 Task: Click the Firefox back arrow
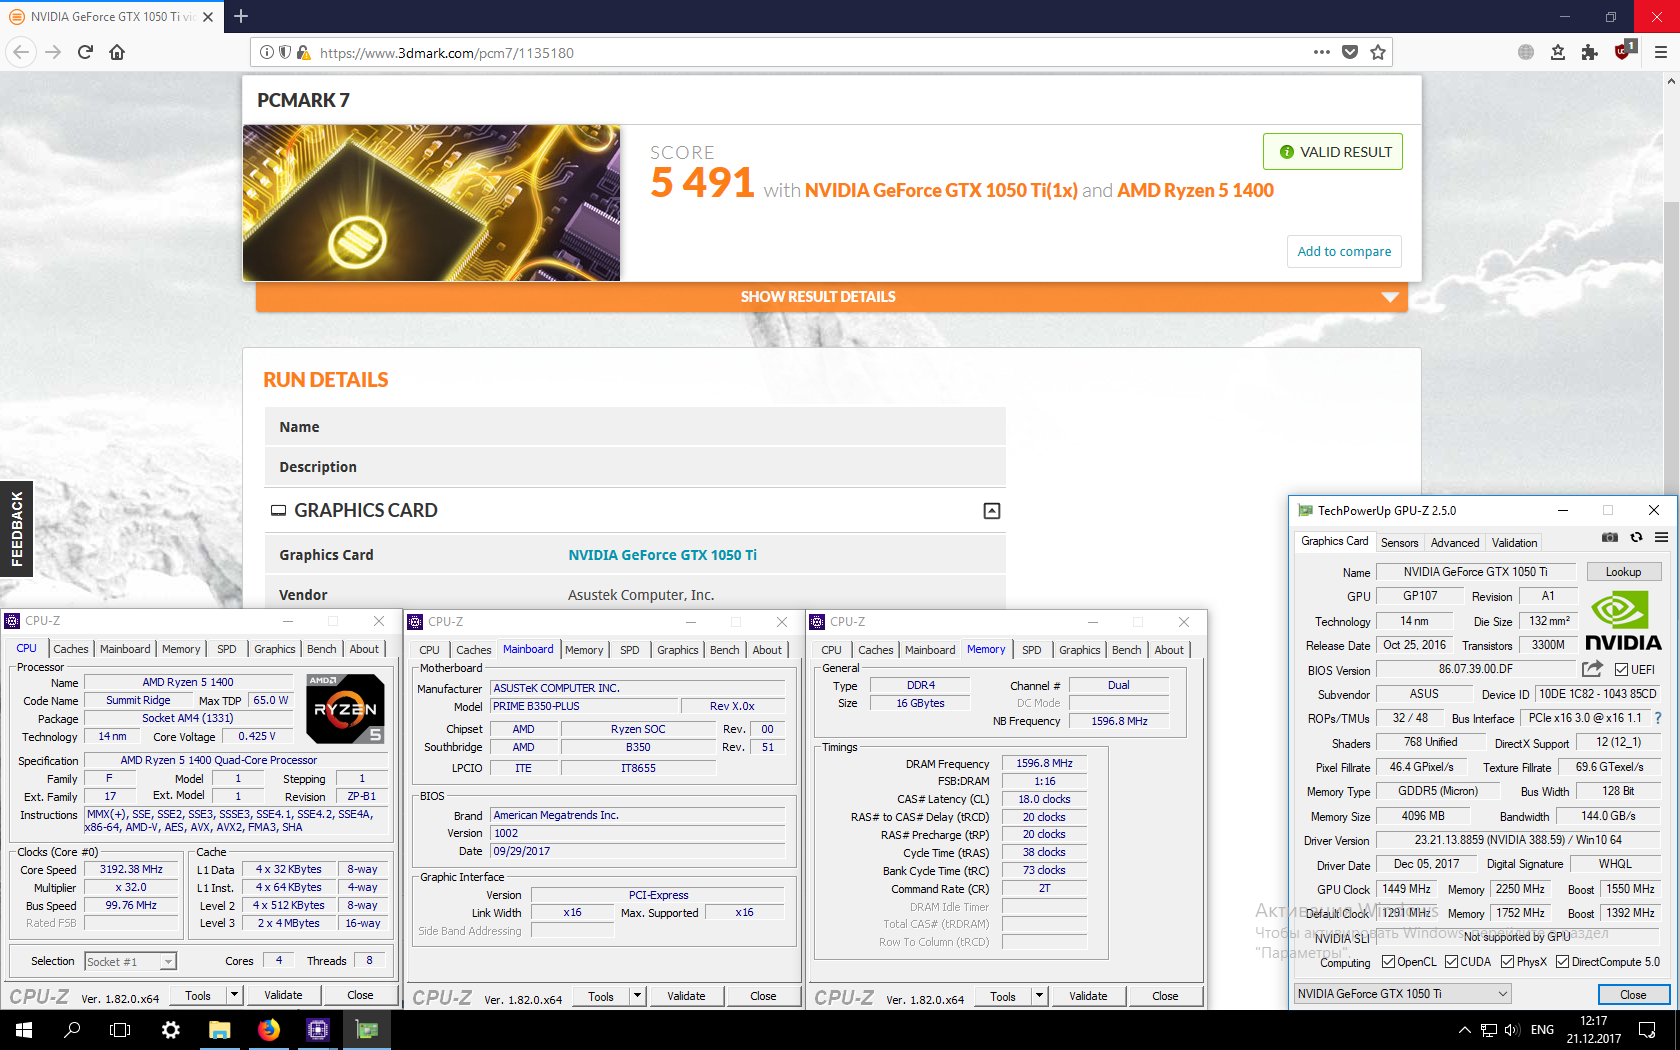[x=22, y=52]
